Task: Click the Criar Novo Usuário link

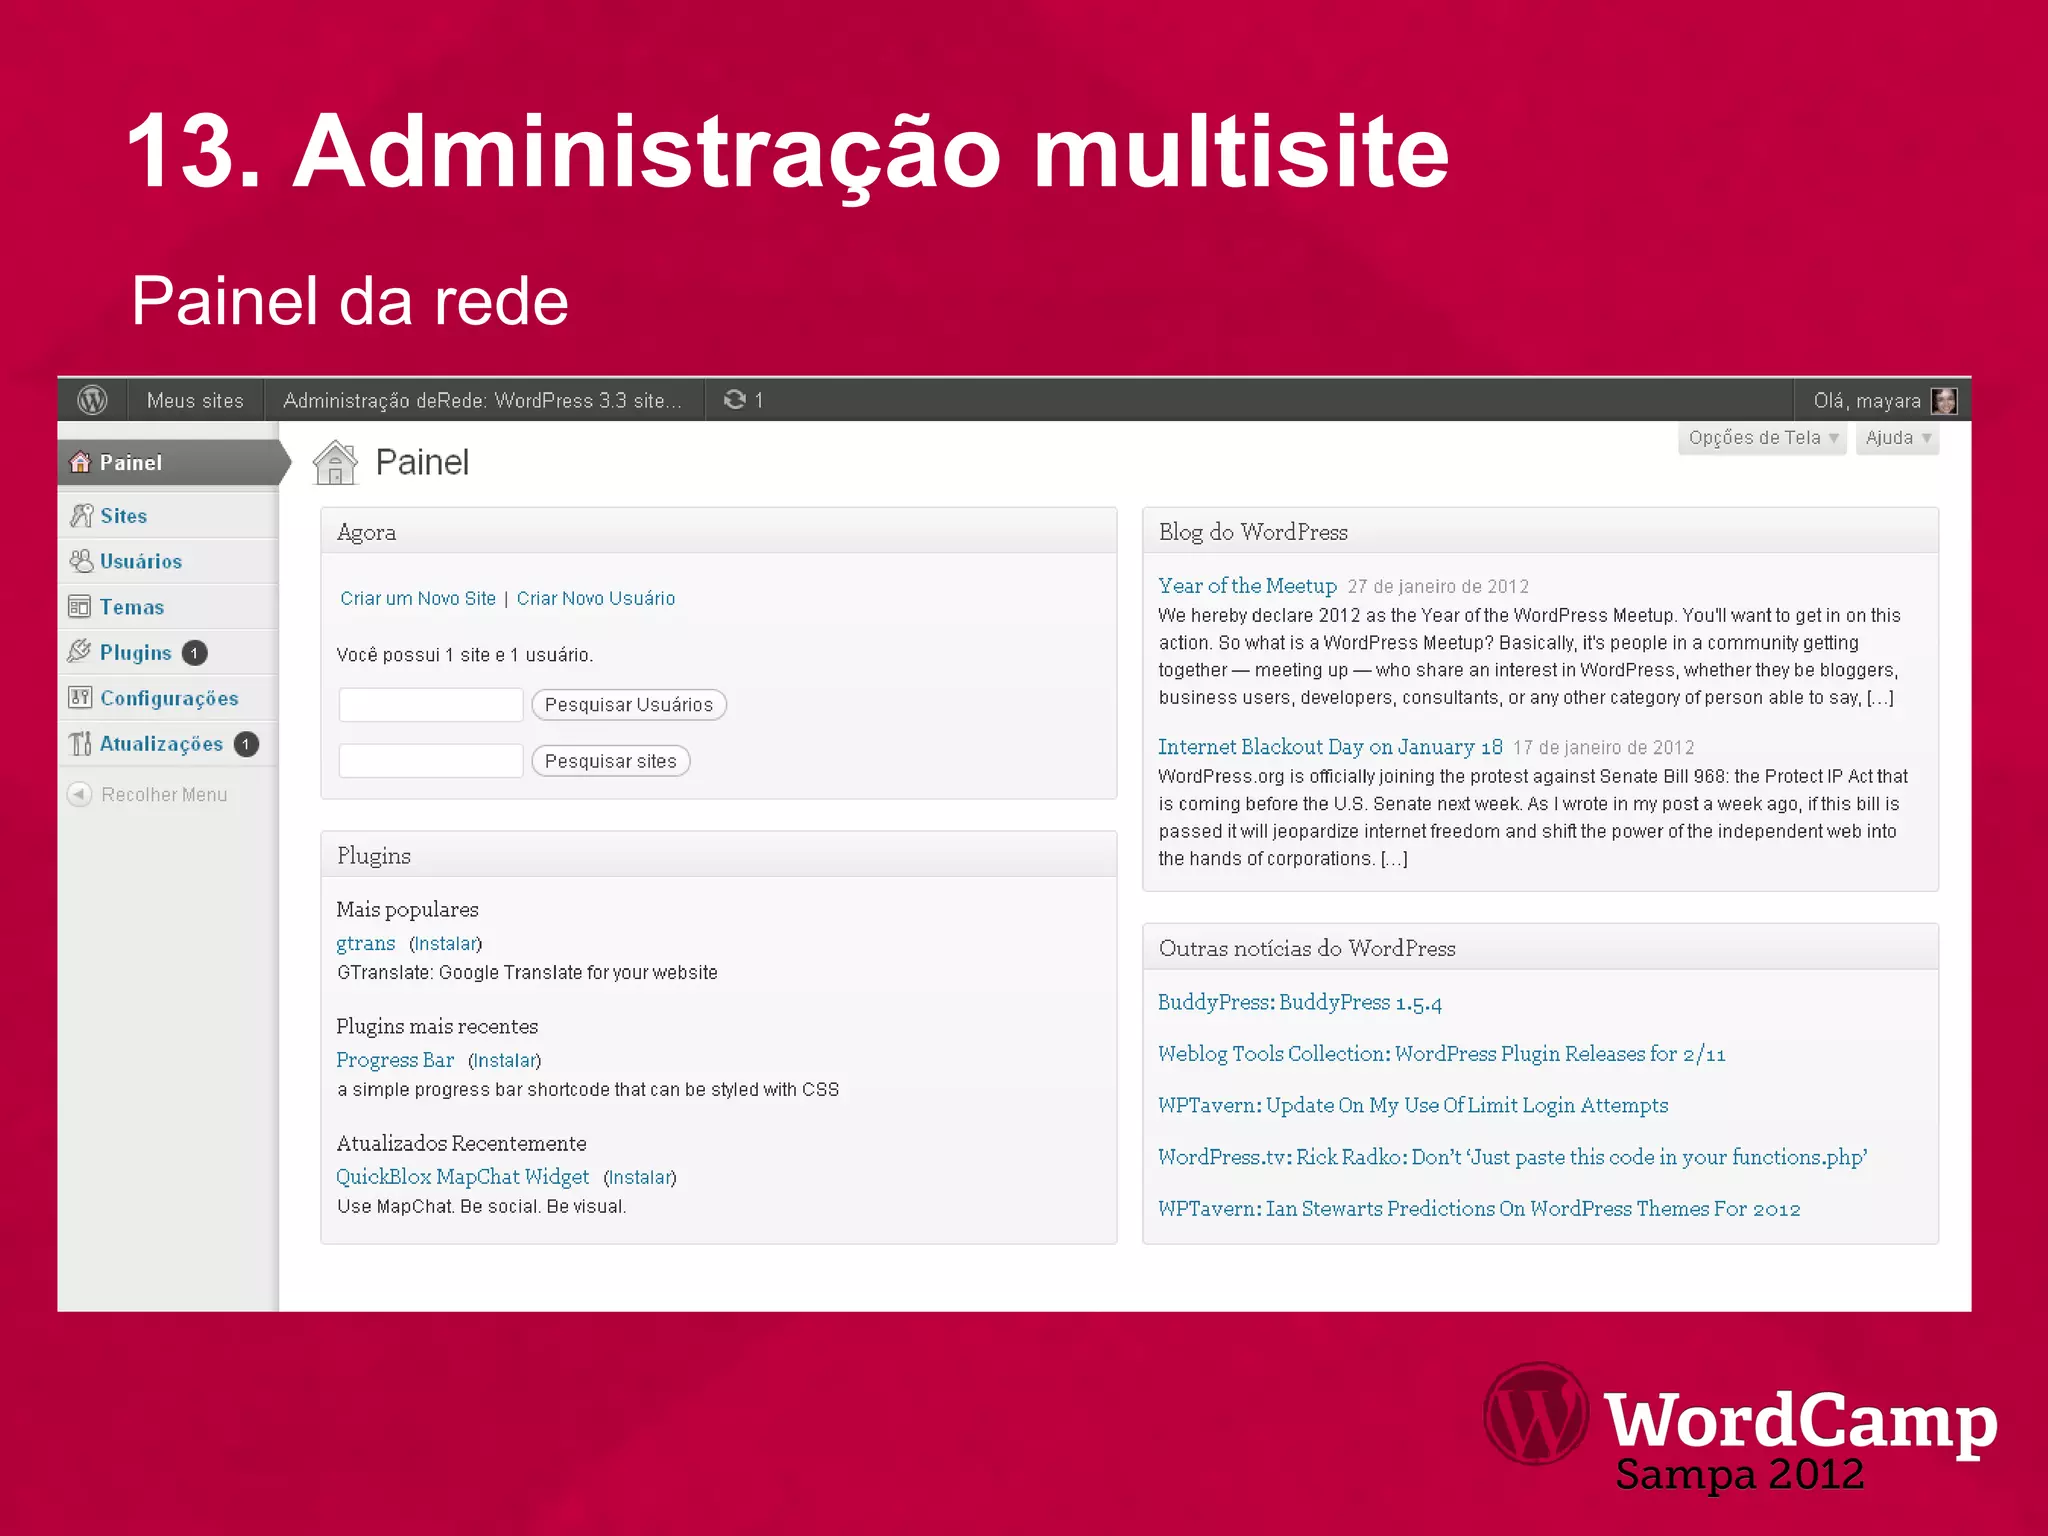Action: pos(596,598)
